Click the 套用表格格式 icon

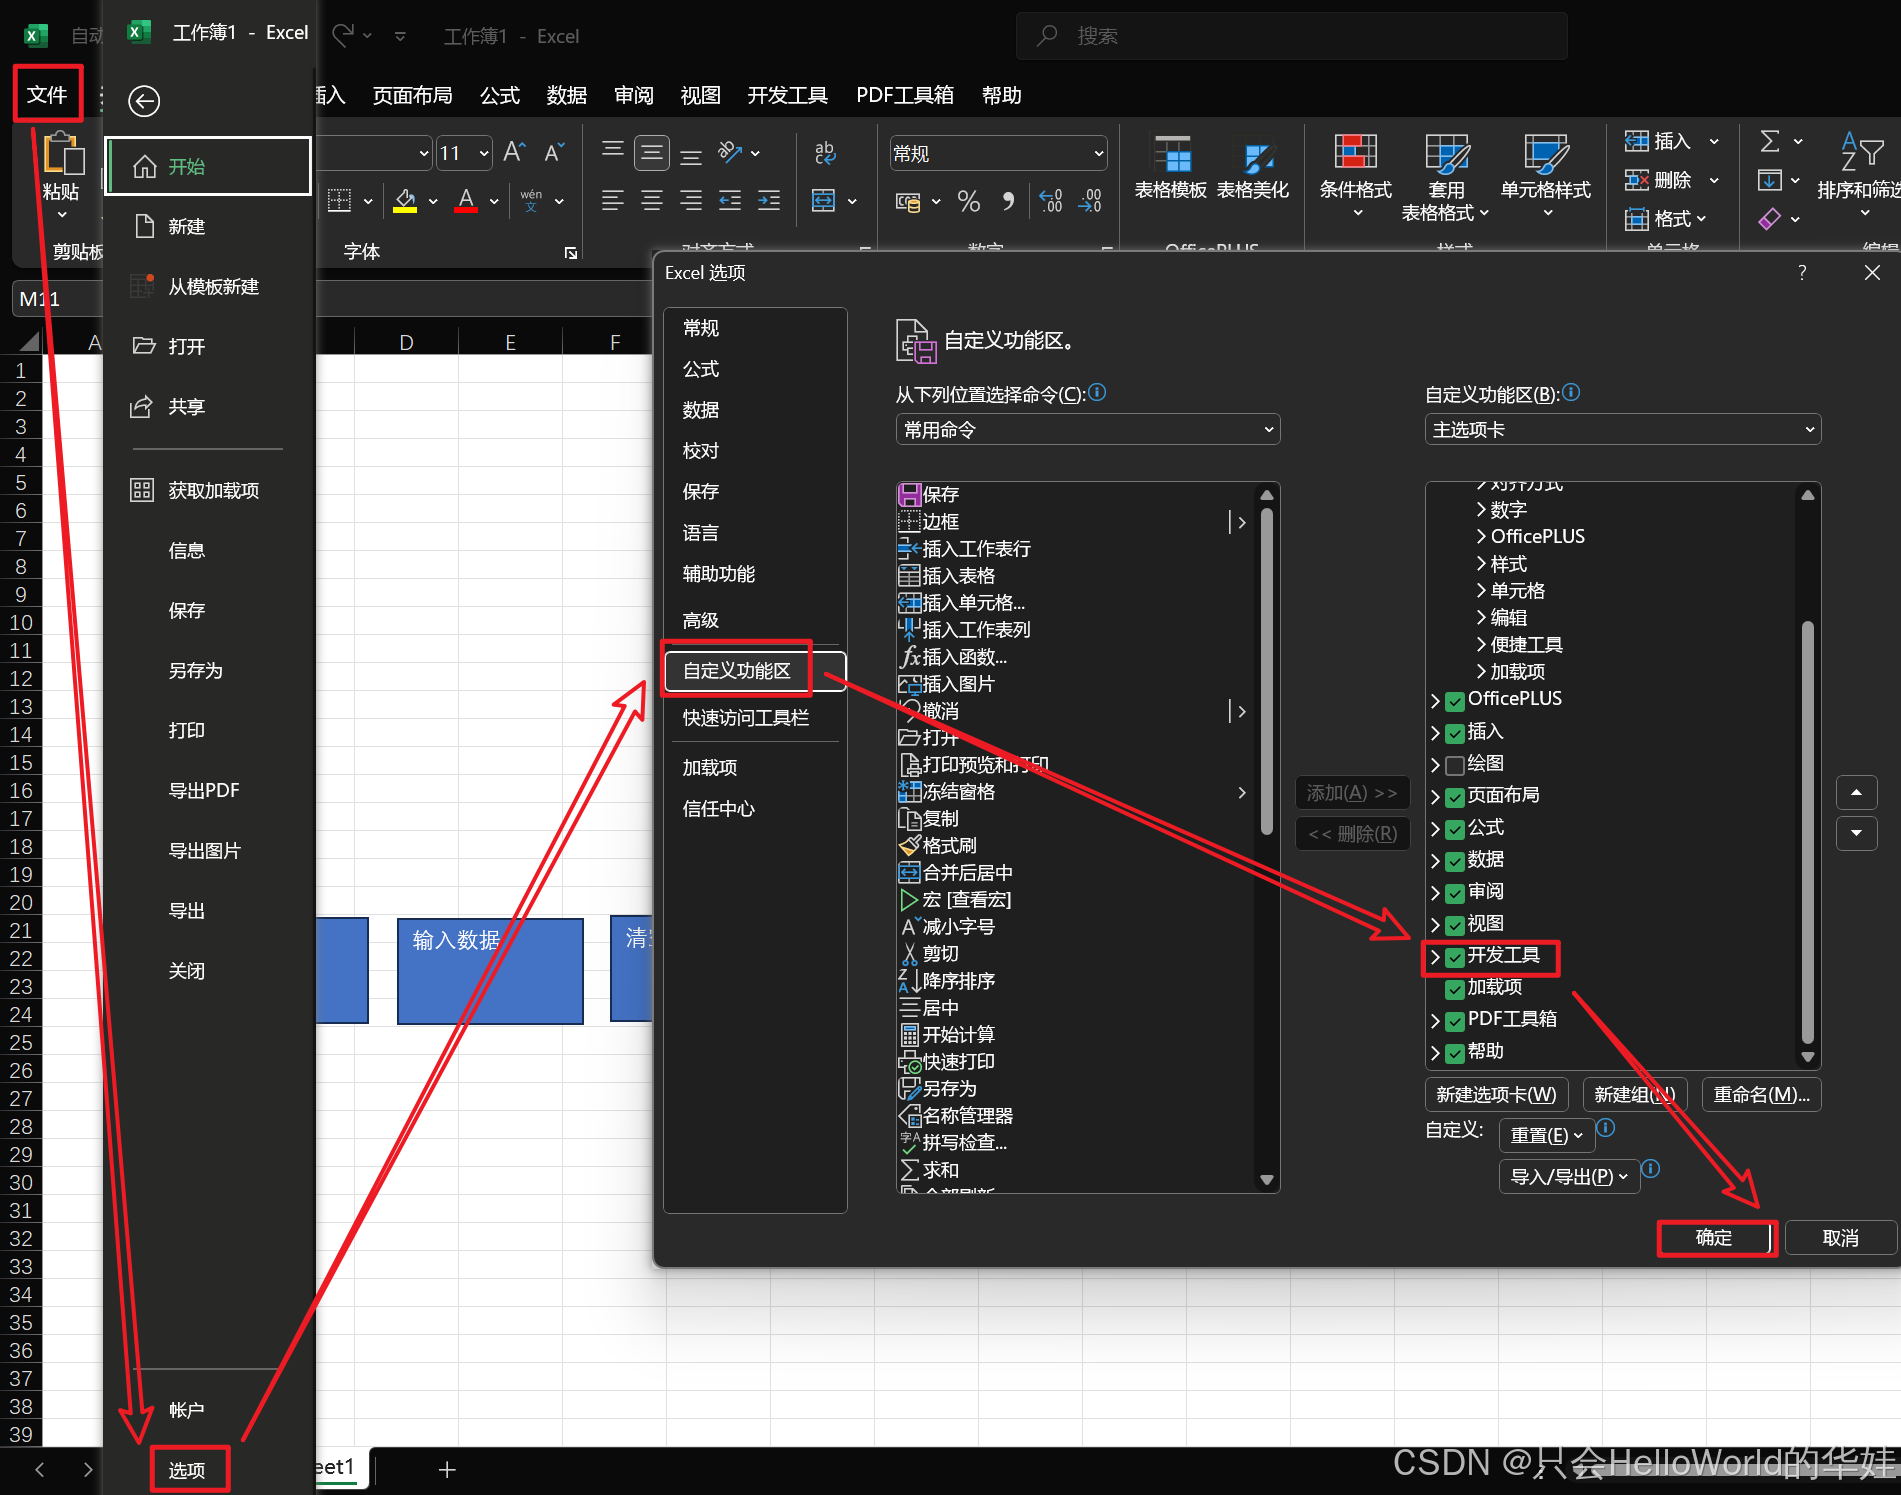click(1446, 153)
